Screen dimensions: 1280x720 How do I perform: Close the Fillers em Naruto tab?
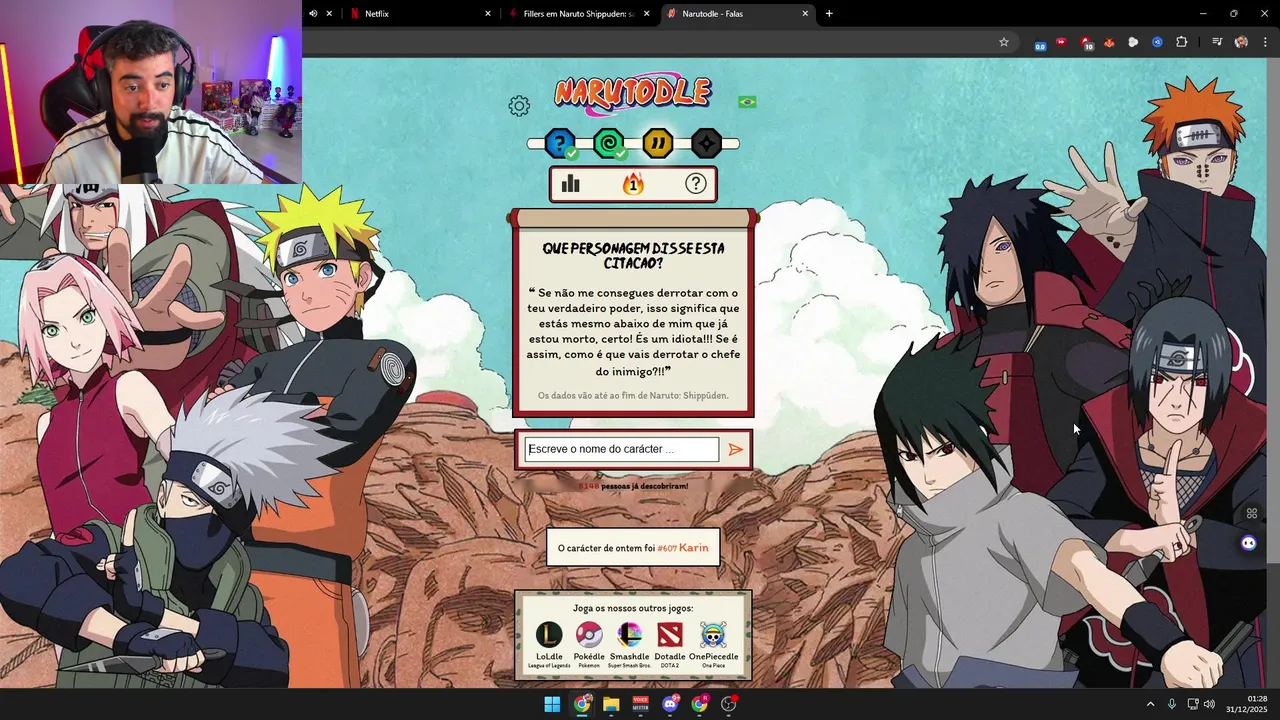pyautogui.click(x=646, y=14)
